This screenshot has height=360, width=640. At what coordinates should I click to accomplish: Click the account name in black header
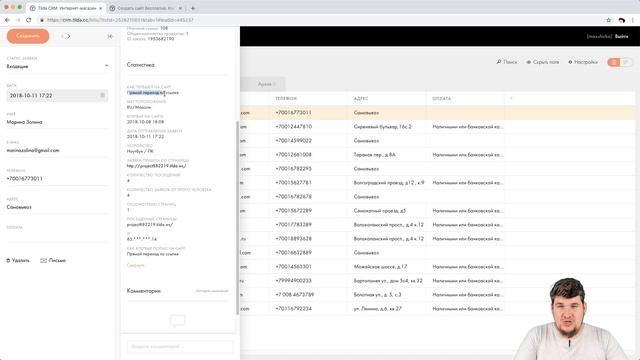point(599,36)
